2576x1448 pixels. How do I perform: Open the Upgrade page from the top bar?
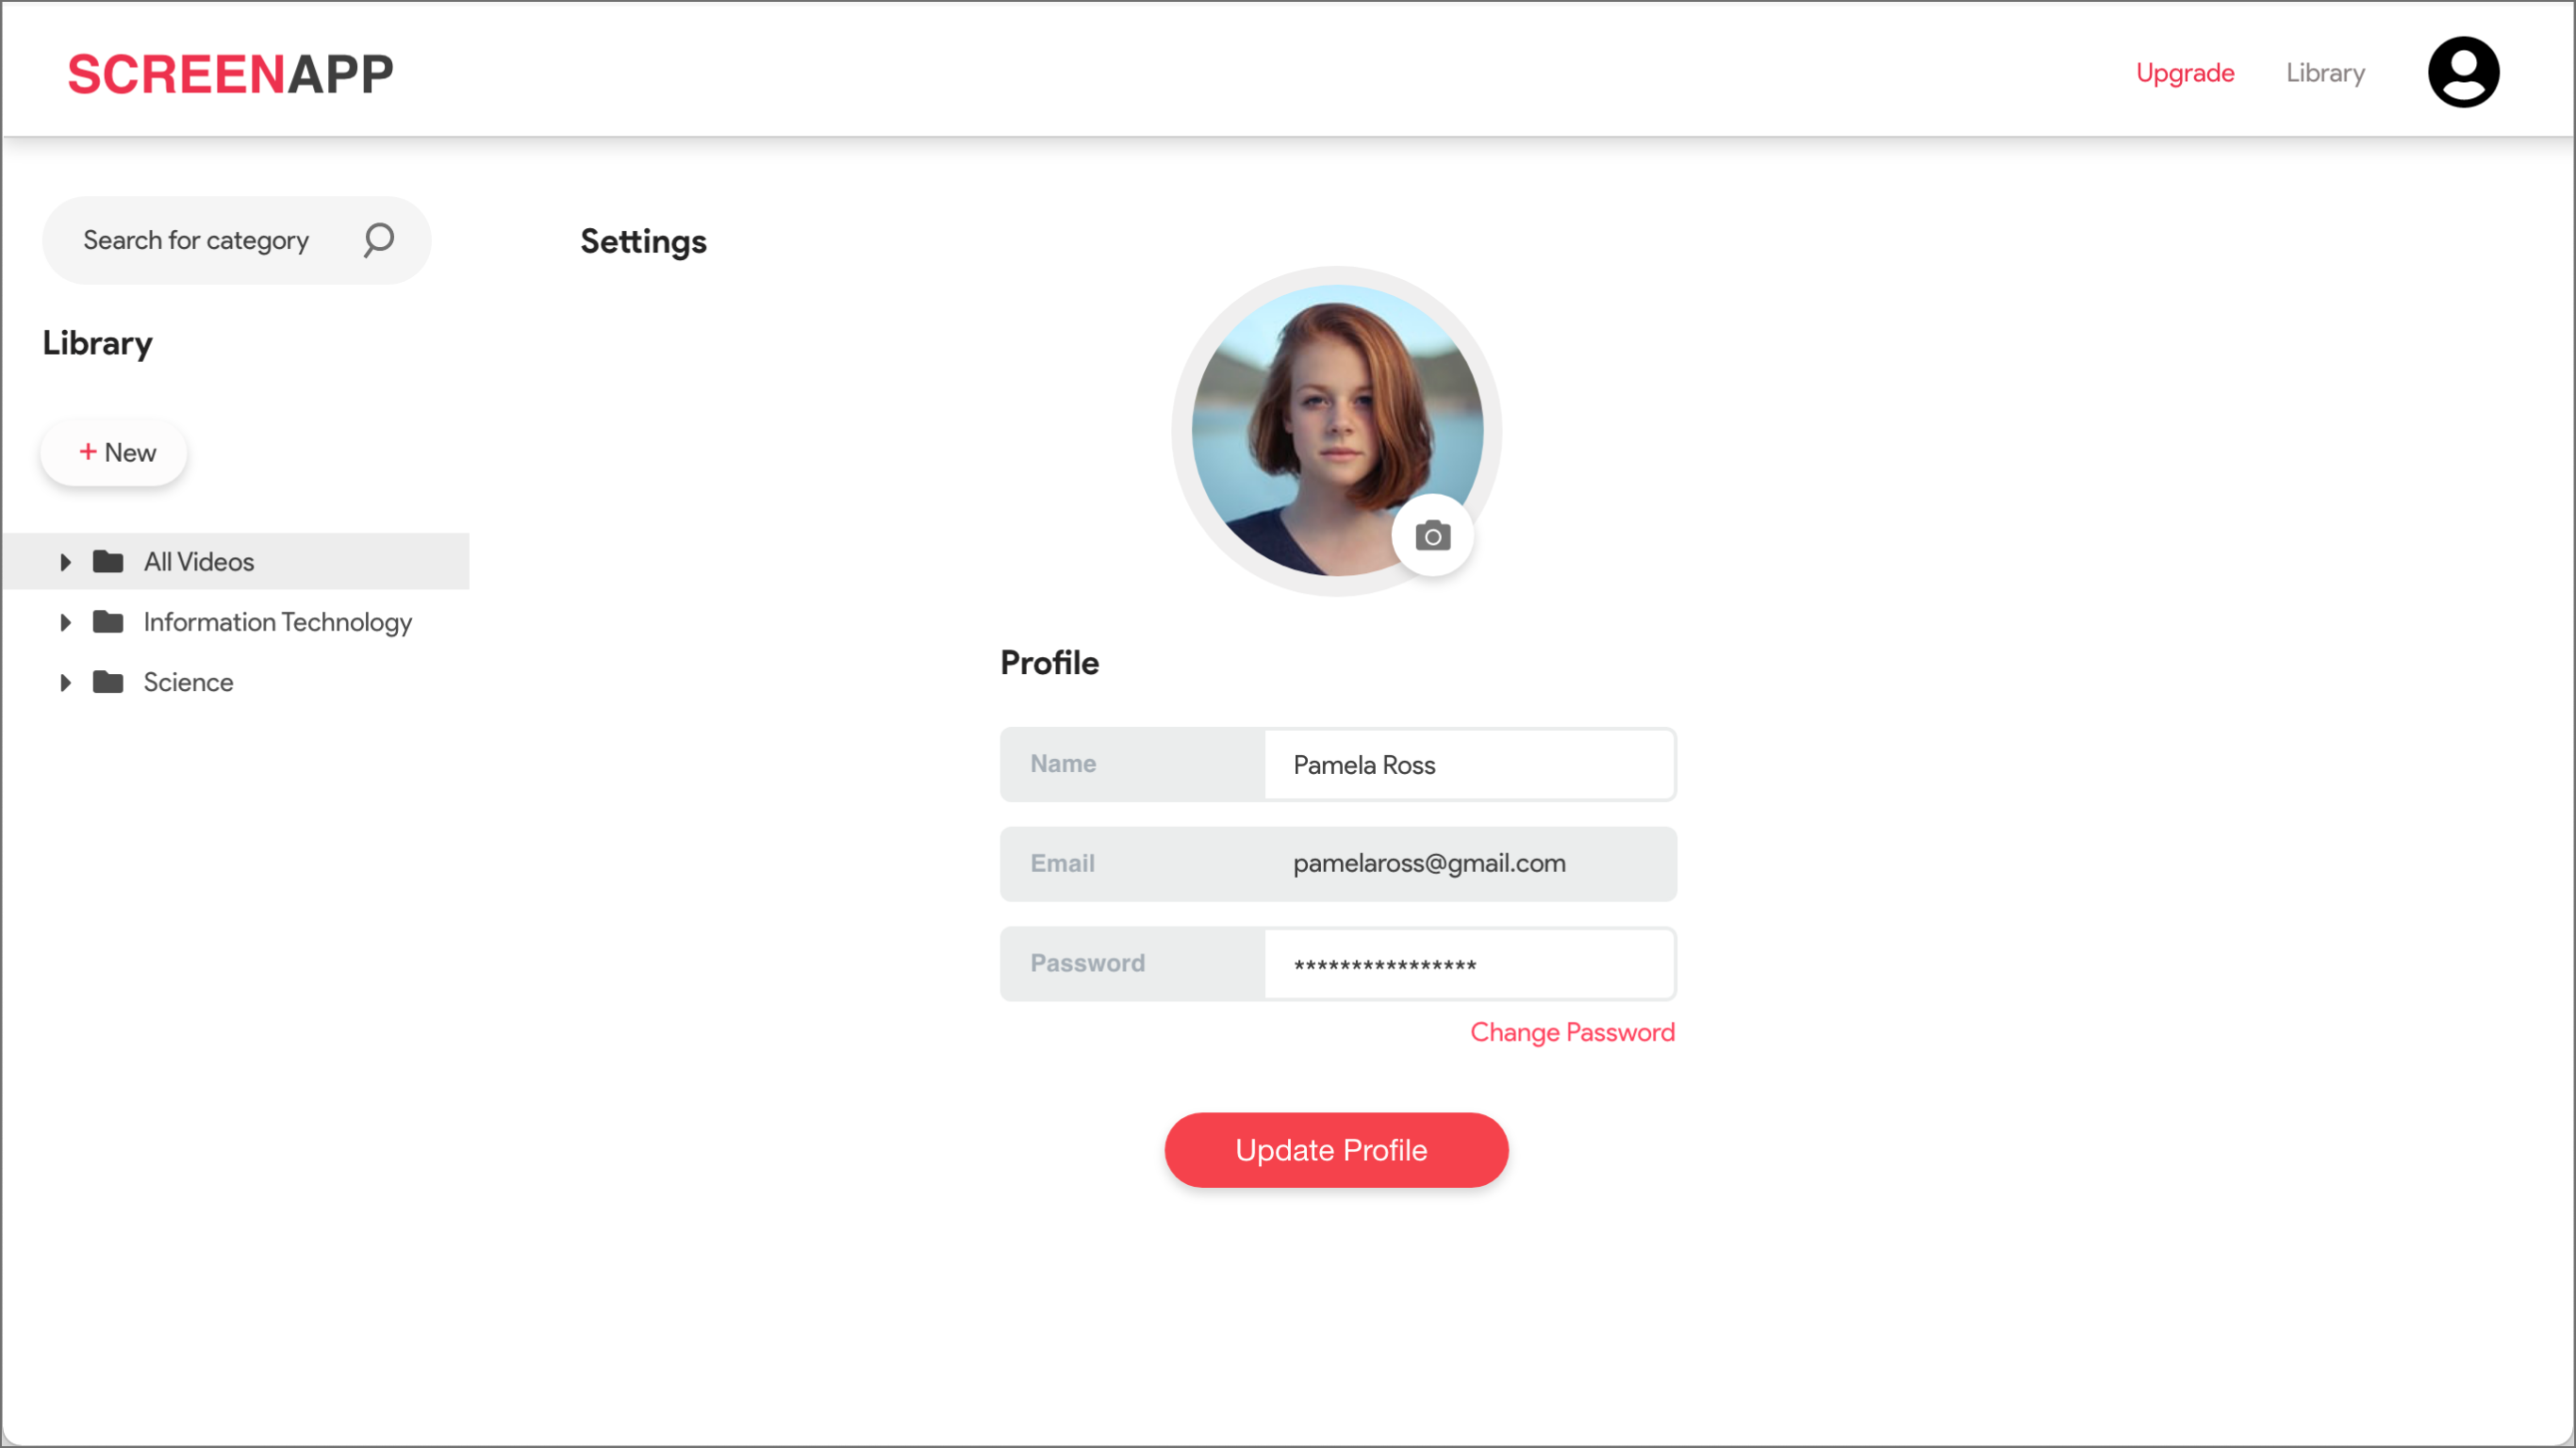coord(2185,72)
